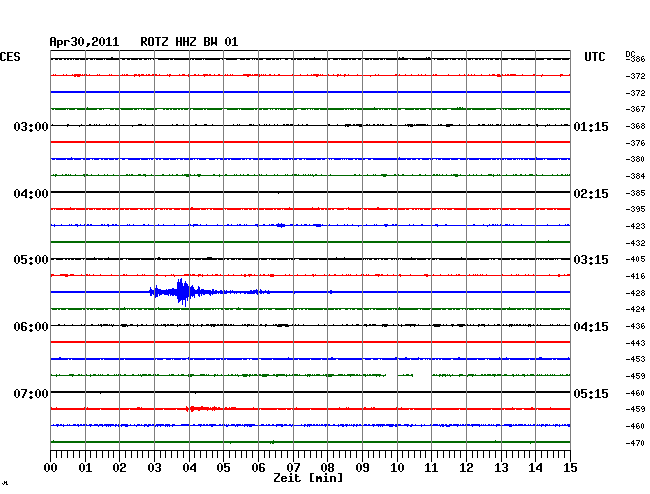Screen dimensions: 650x494
Task: Click the DC offset value -416
Action: point(635,276)
